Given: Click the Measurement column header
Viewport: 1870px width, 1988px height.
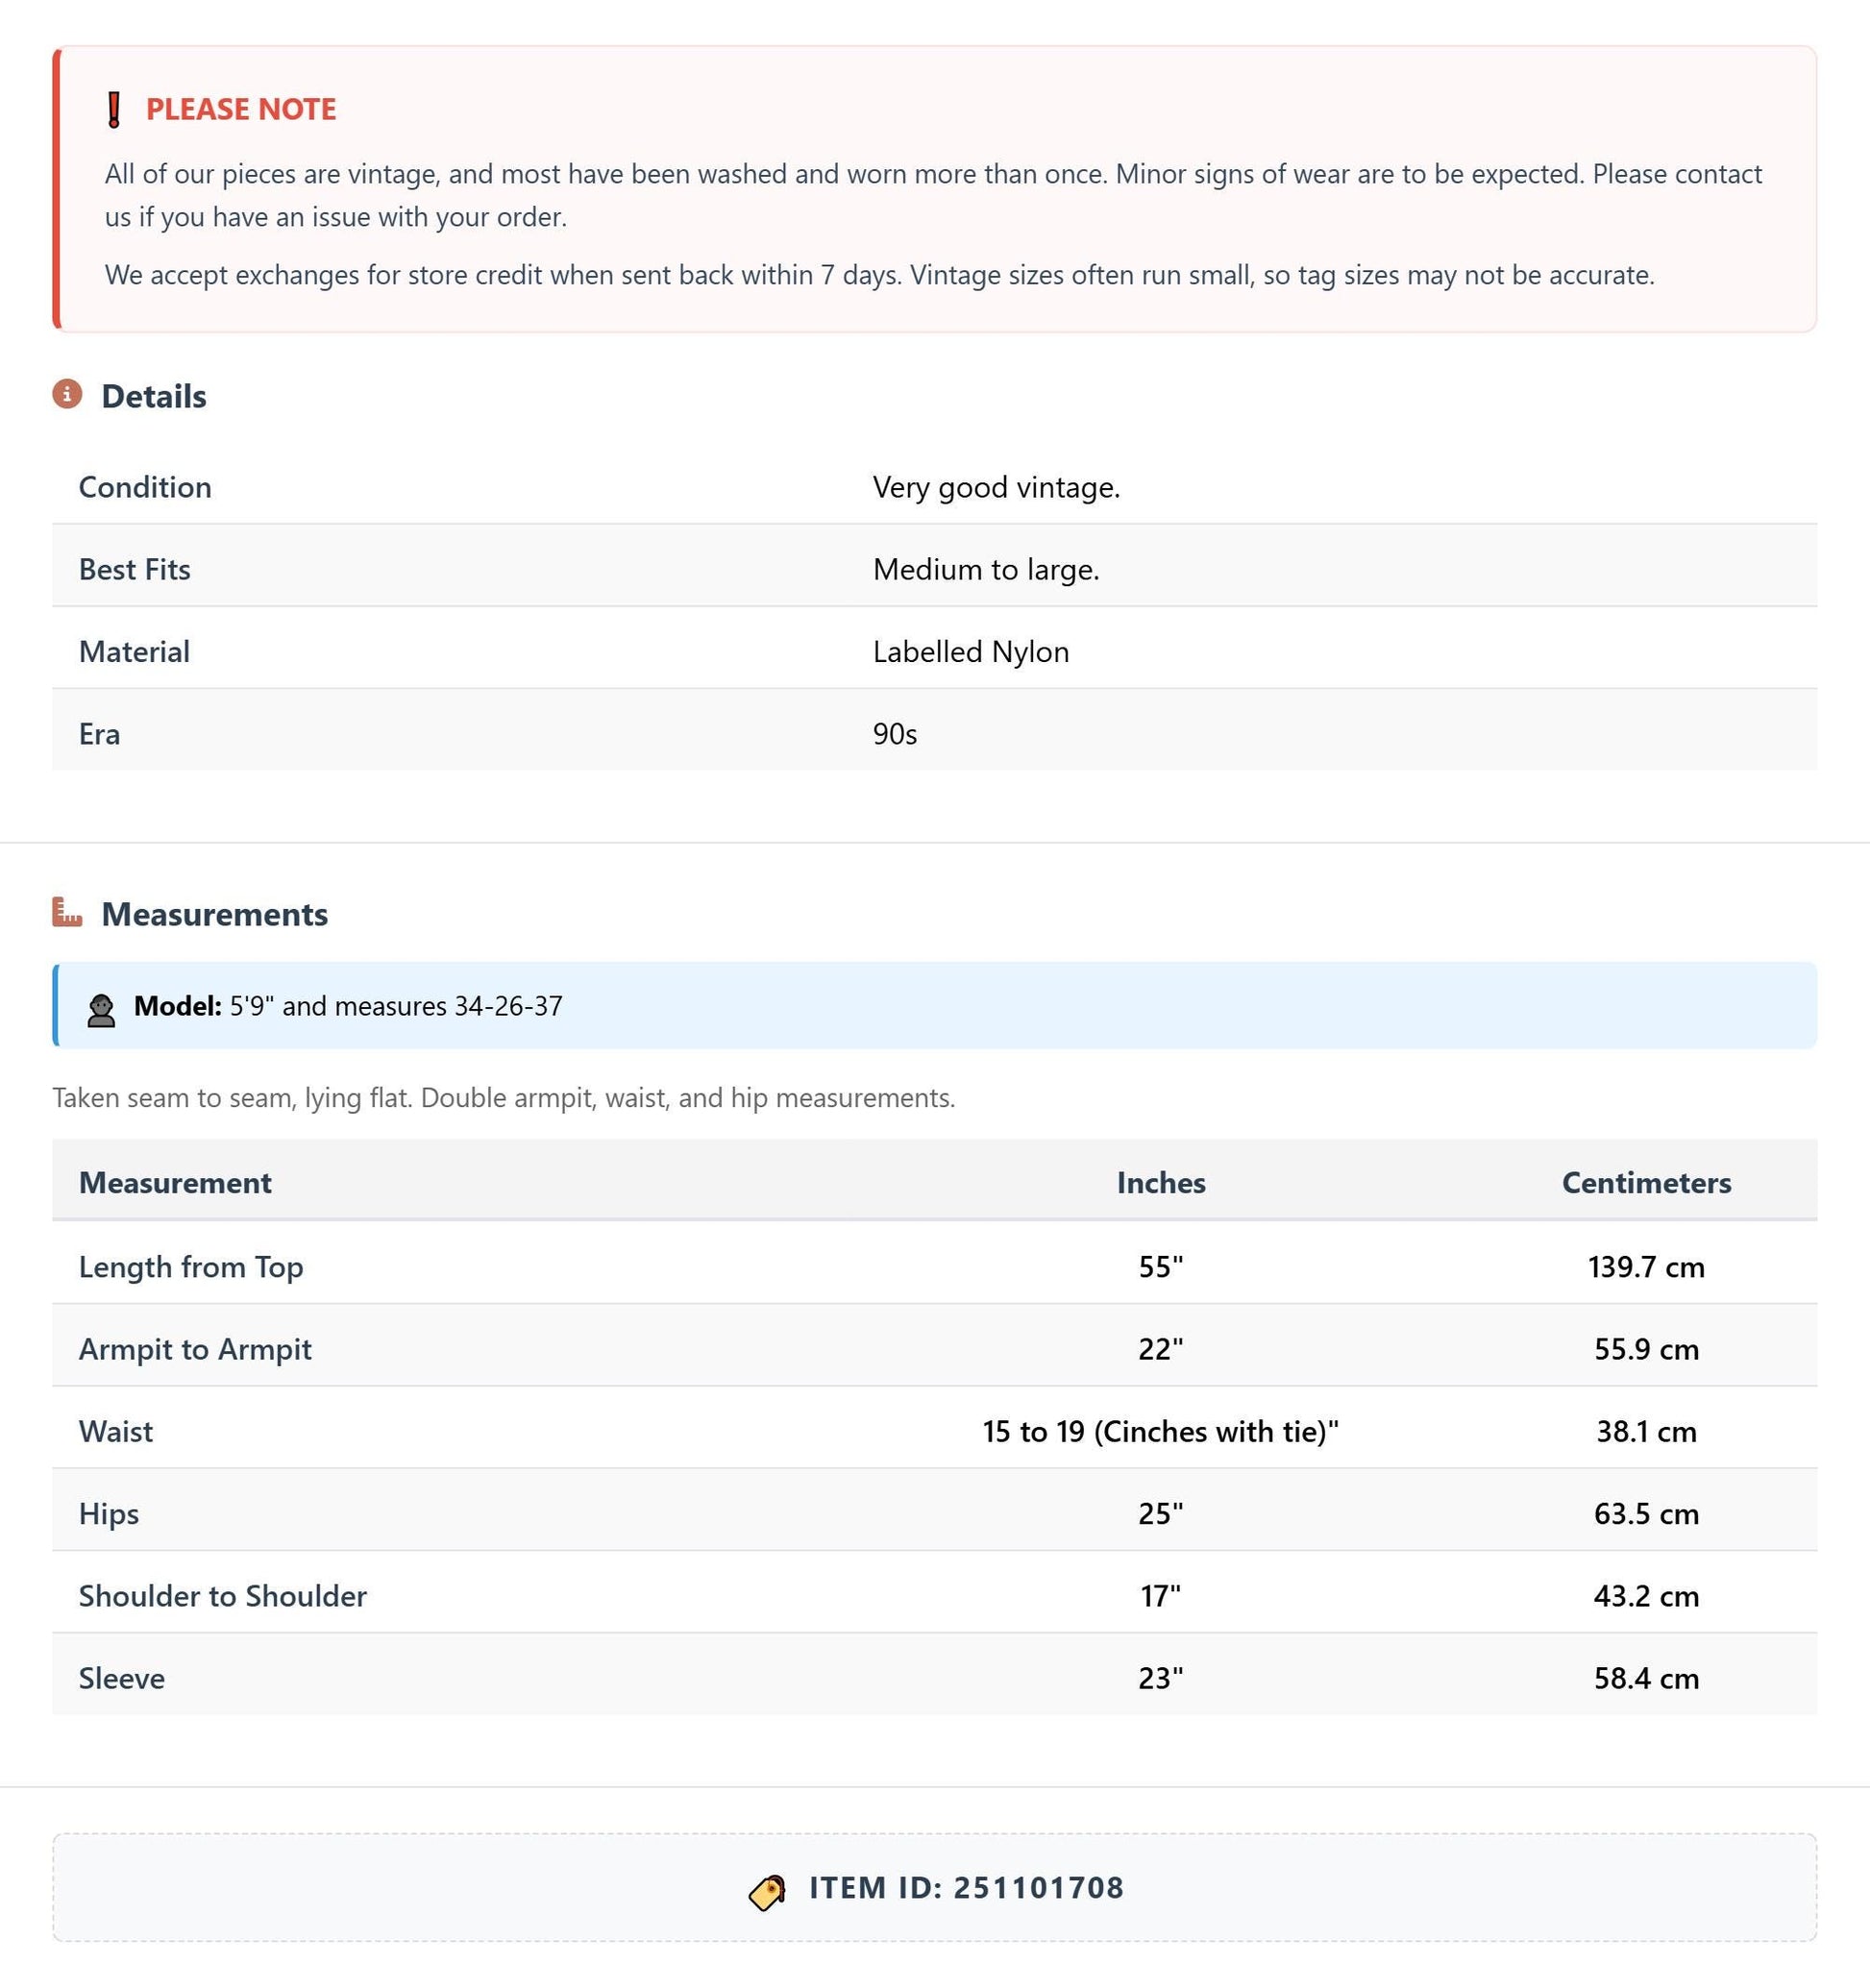Looking at the screenshot, I should click(175, 1183).
